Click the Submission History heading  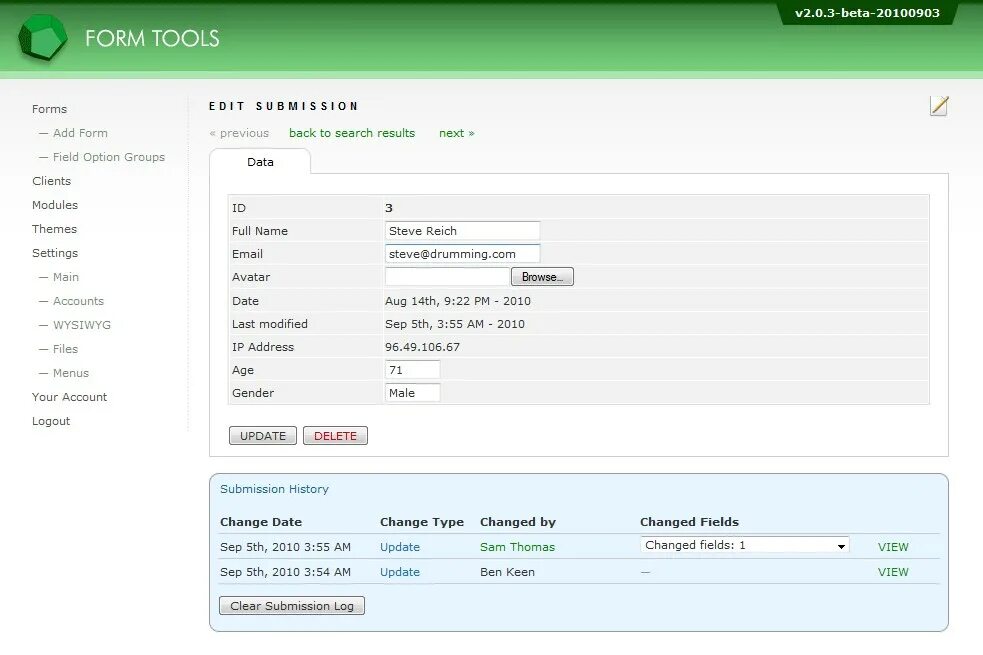click(x=274, y=489)
